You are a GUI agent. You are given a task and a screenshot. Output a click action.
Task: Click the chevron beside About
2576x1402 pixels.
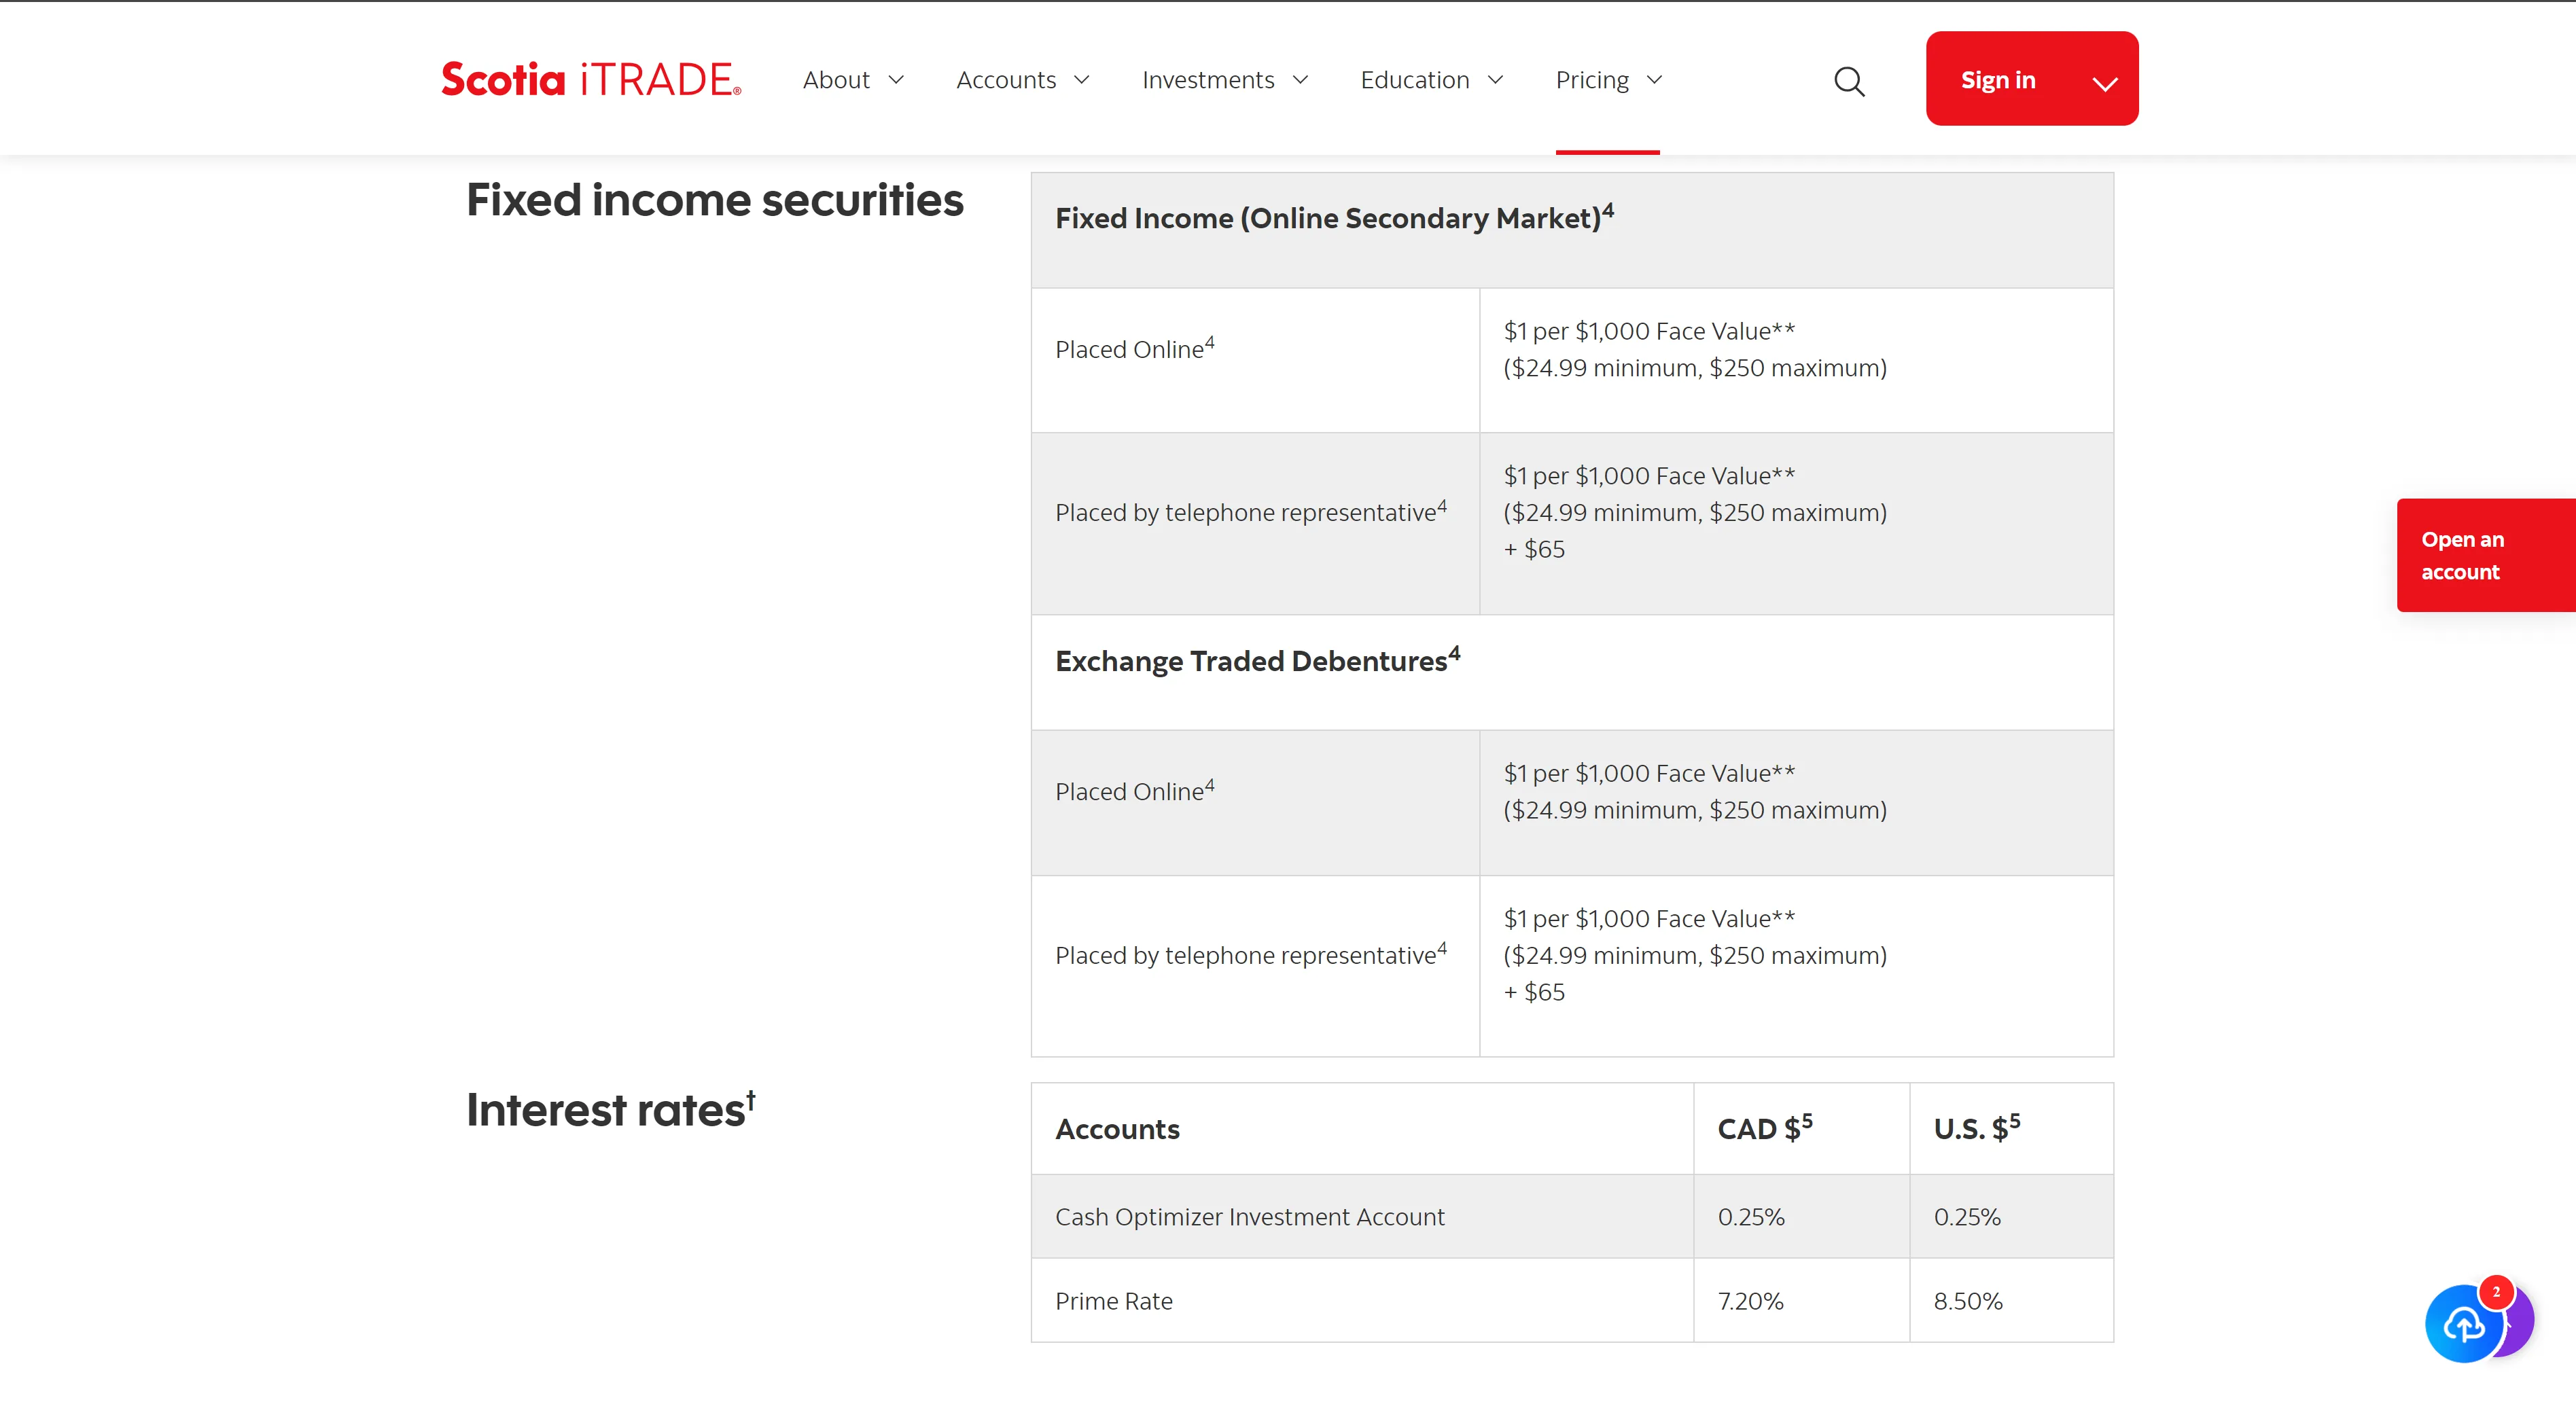pyautogui.click(x=896, y=80)
